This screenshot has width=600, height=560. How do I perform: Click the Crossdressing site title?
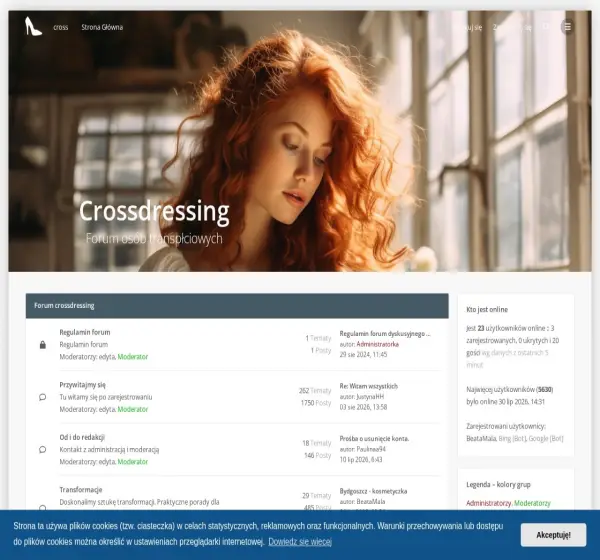tap(154, 211)
